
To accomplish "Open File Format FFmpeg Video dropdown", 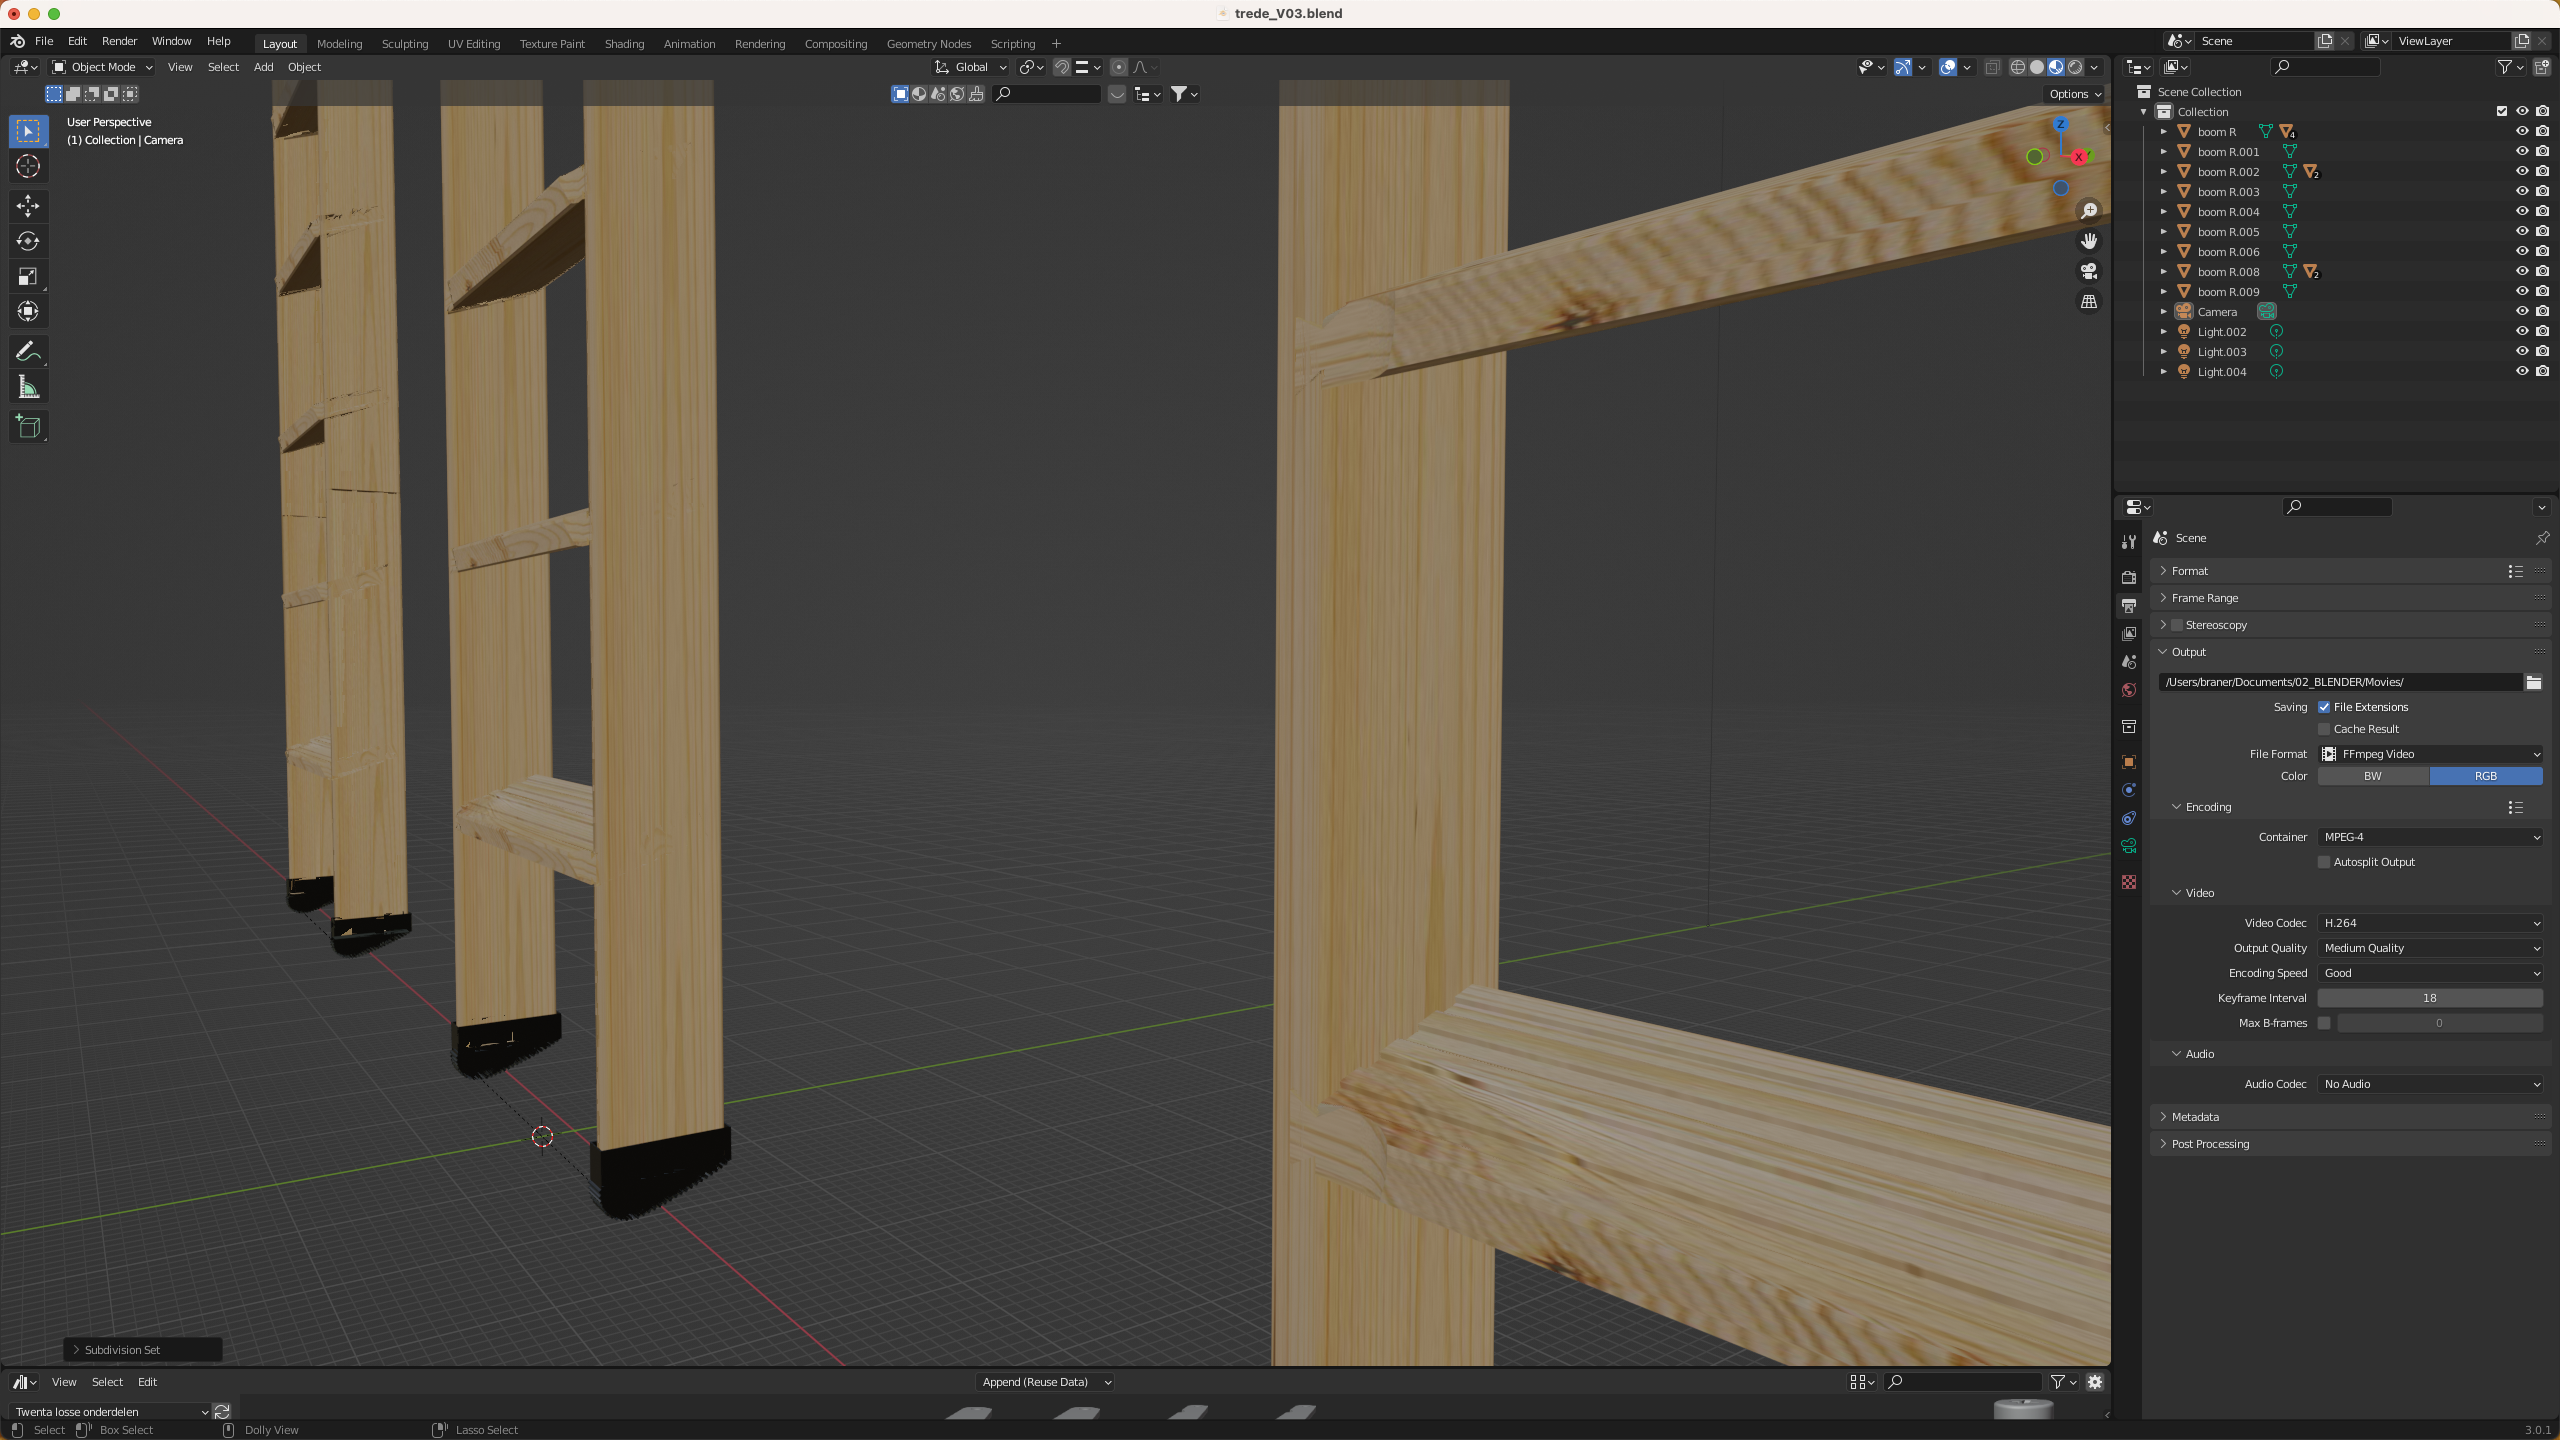I will (2430, 754).
